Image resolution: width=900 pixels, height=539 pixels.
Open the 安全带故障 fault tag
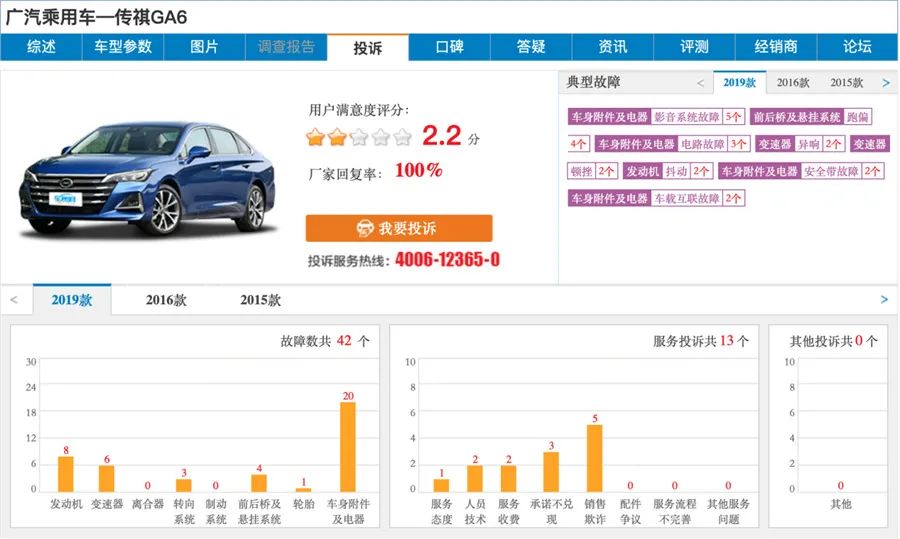pos(831,171)
